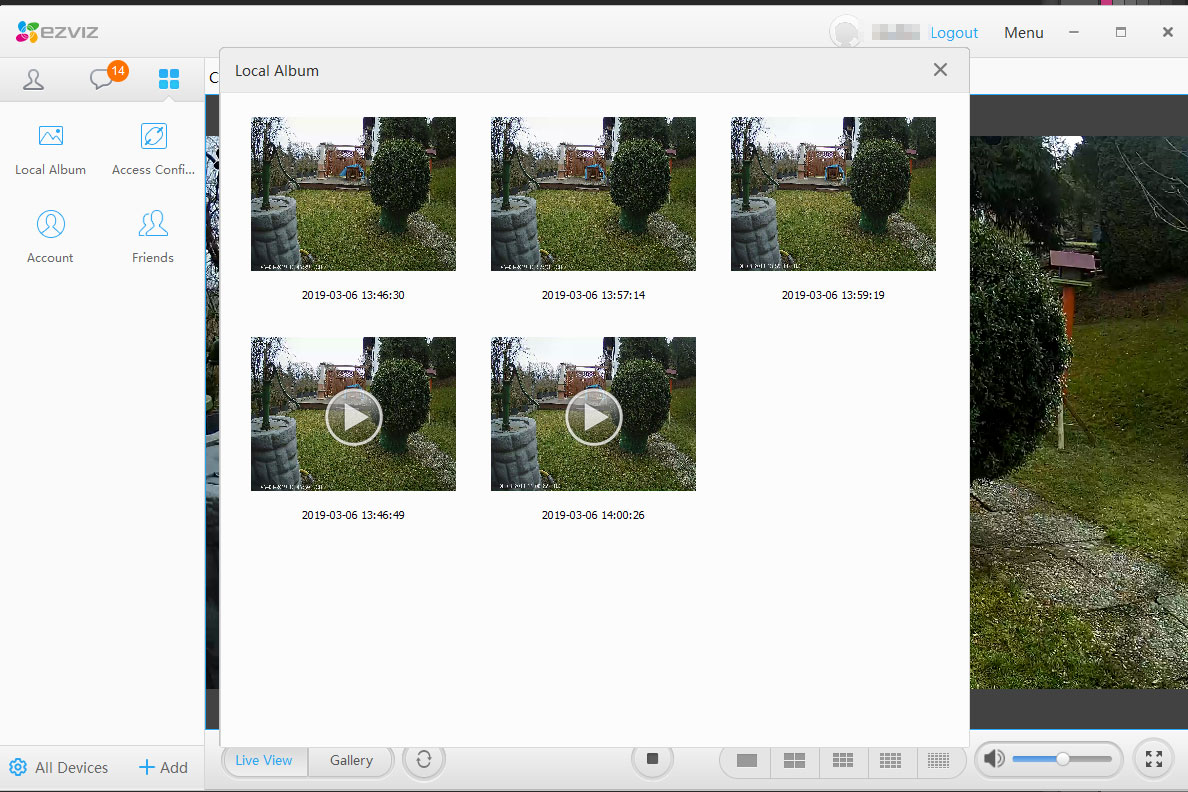Open the messages icon with 14 badge
This screenshot has width=1188, height=792.
tap(102, 79)
